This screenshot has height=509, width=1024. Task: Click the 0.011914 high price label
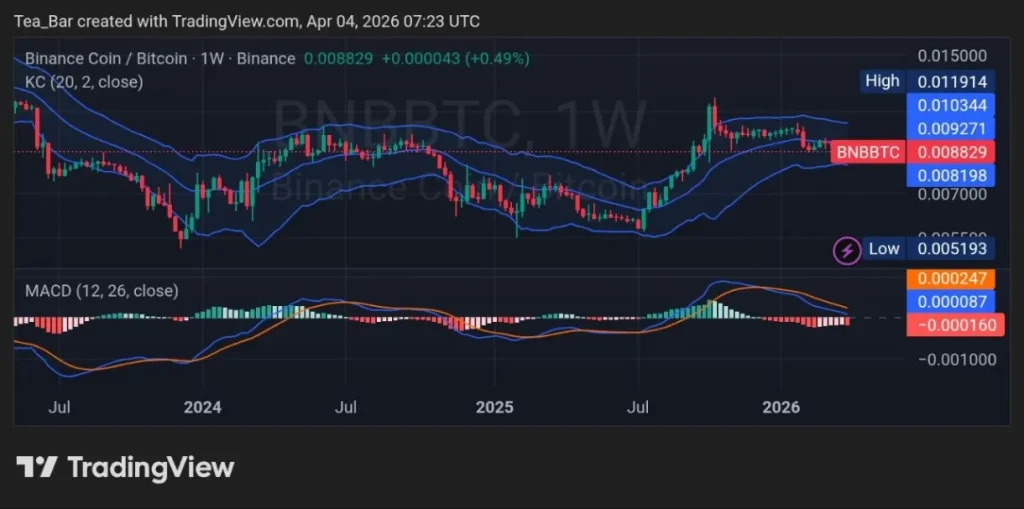[x=952, y=82]
